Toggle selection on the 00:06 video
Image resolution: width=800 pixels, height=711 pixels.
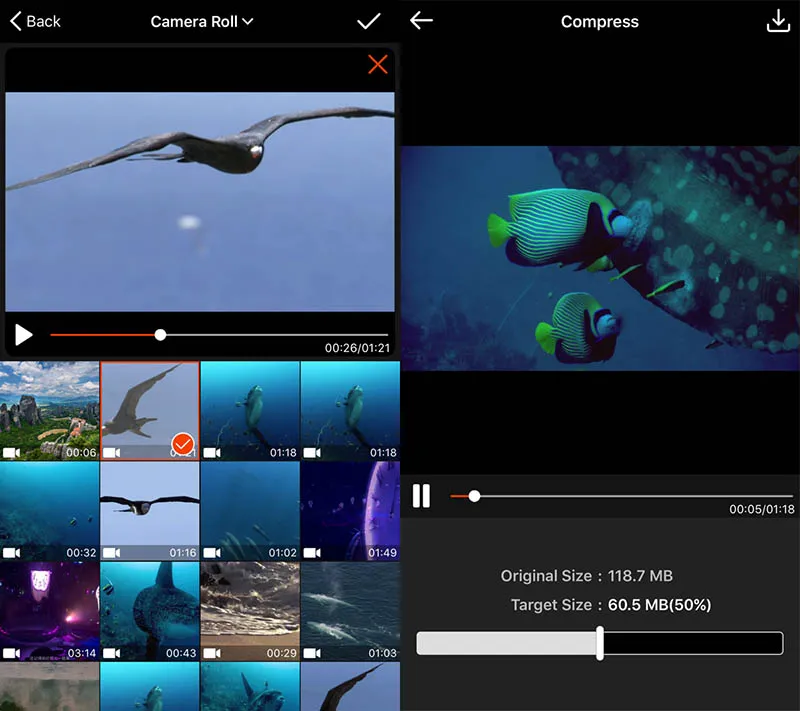50,410
